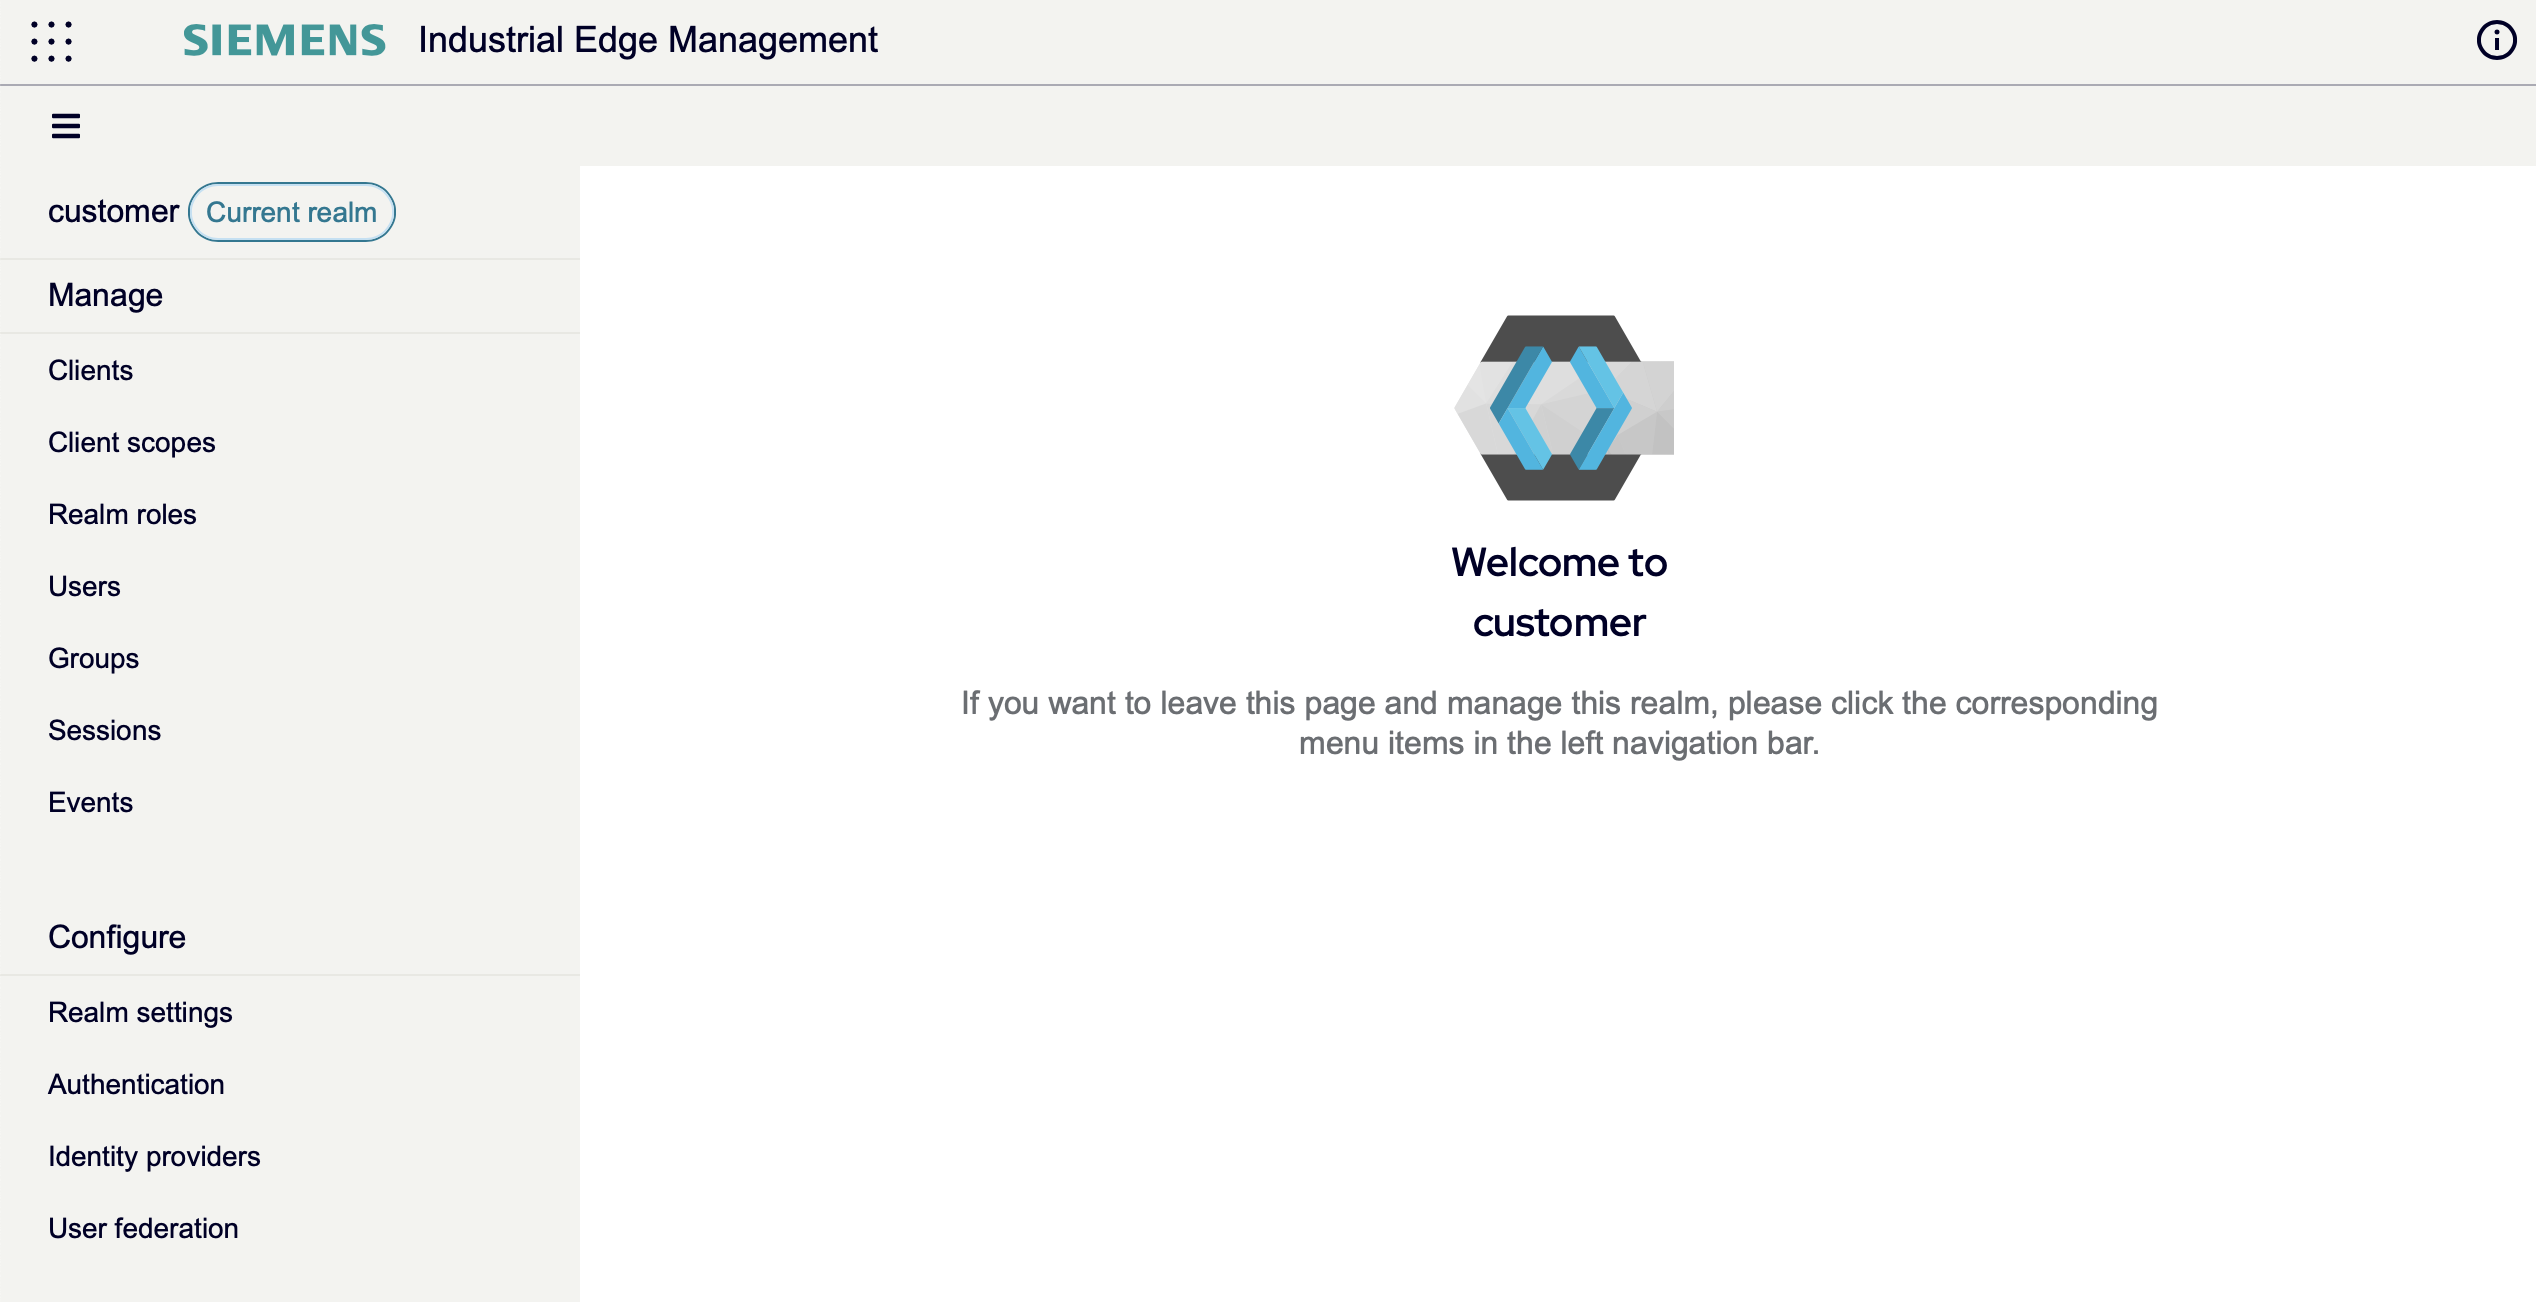Open the app launcher grid icon
The height and width of the screenshot is (1302, 2536).
pyautogui.click(x=51, y=41)
